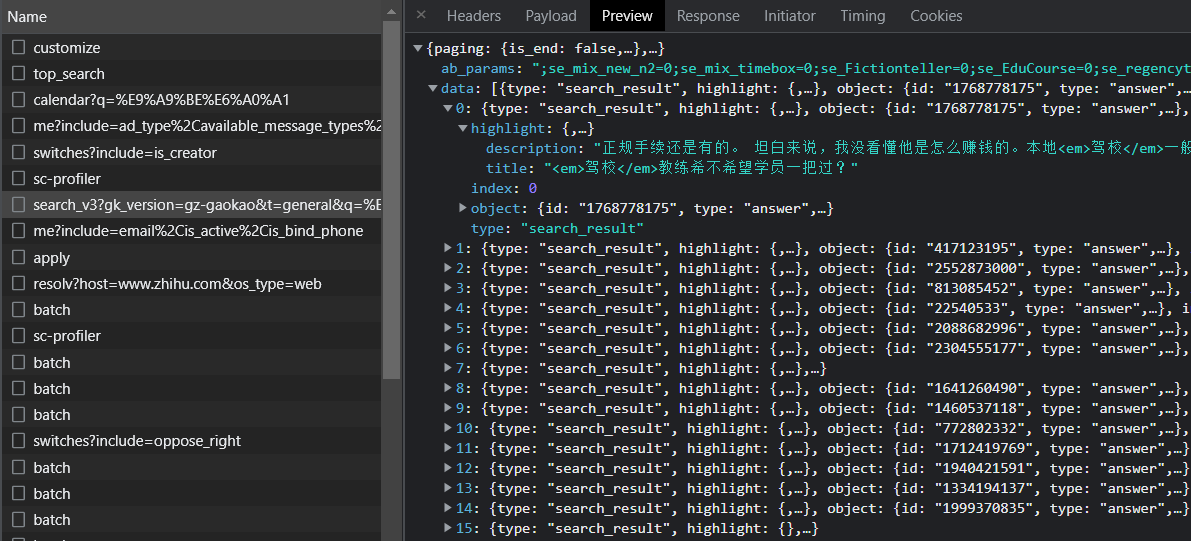This screenshot has height=541, width=1191.
Task: Check the search_v3?gk_version request checkbox
Action: pyautogui.click(x=18, y=204)
